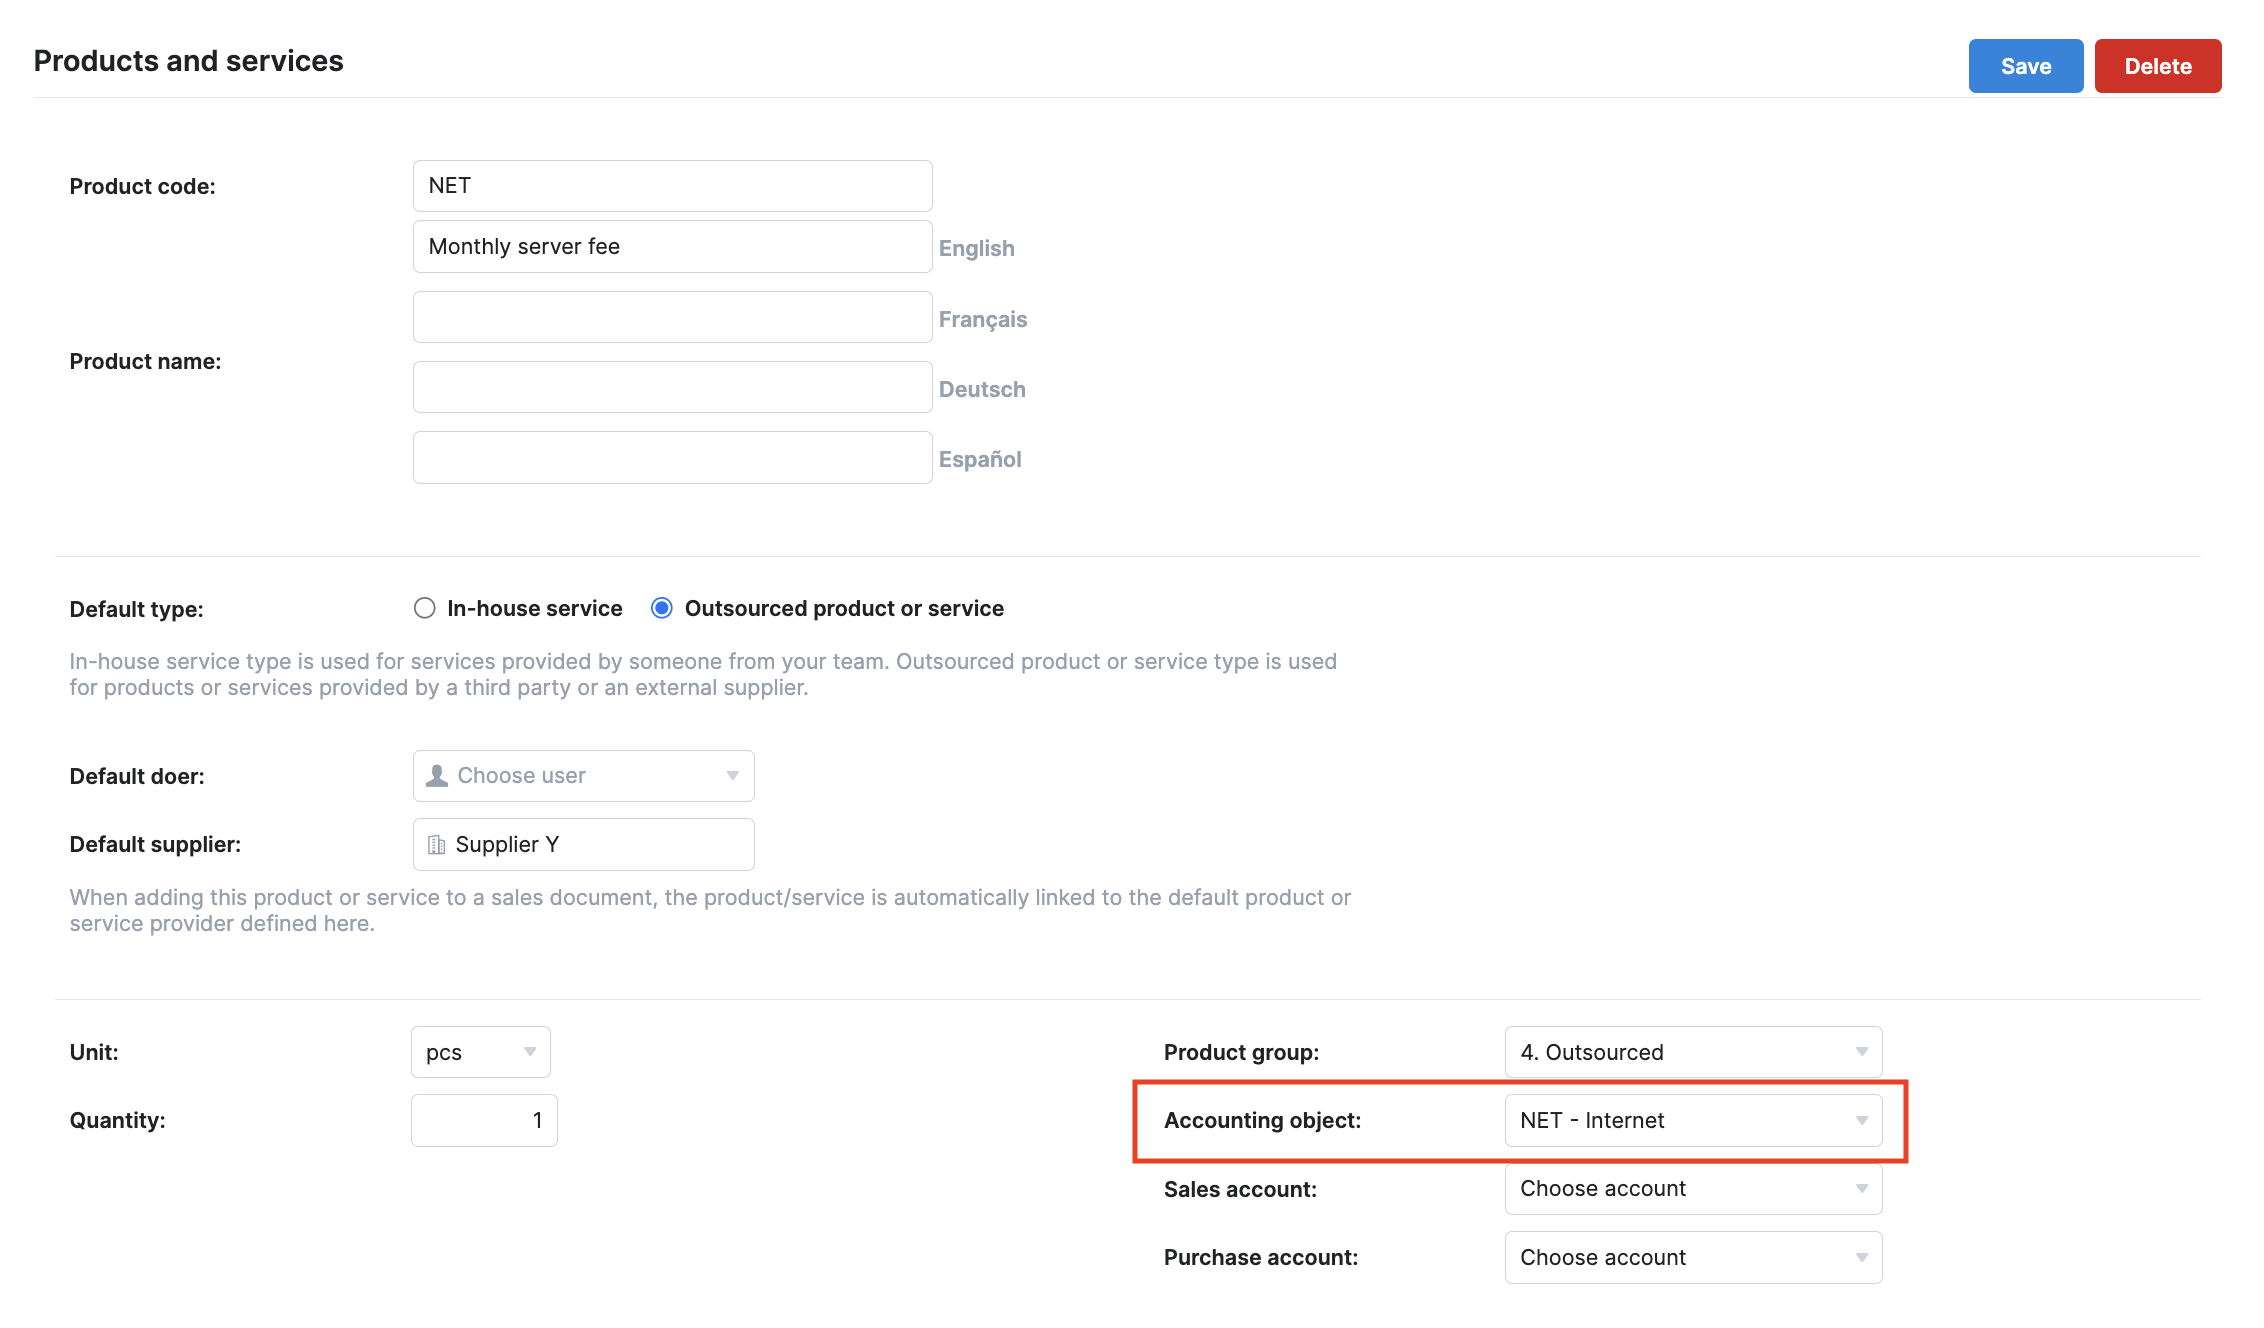
Task: Open the Purchase account Choose account dropdown
Action: tap(1693, 1257)
